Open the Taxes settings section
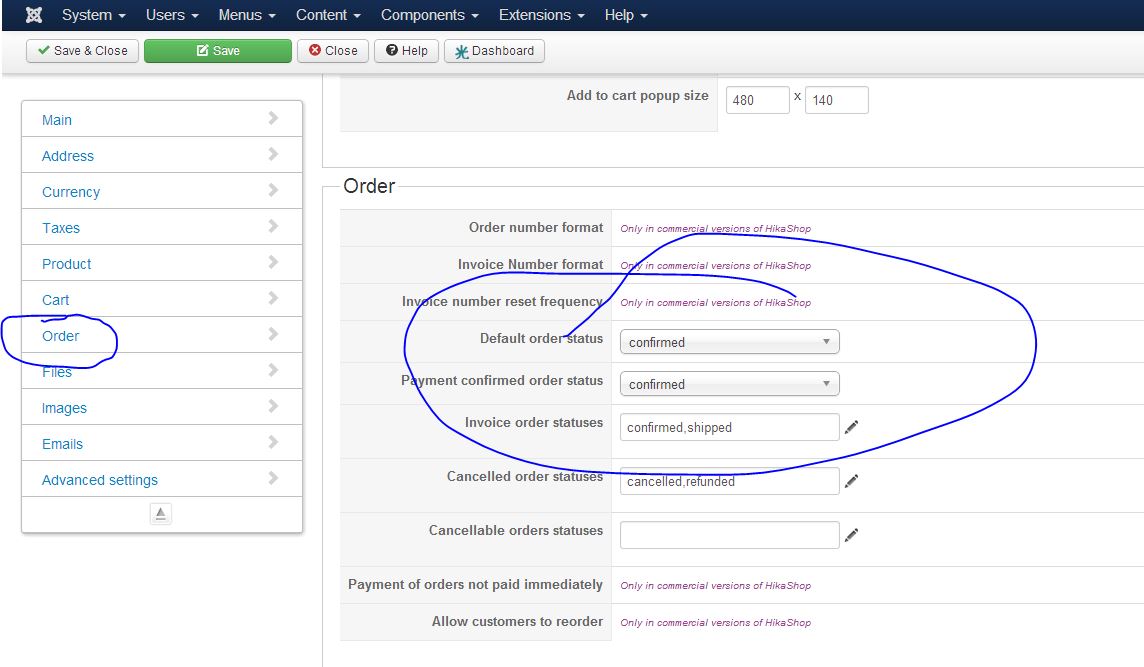Image resolution: width=1144 pixels, height=667 pixels. (x=61, y=228)
